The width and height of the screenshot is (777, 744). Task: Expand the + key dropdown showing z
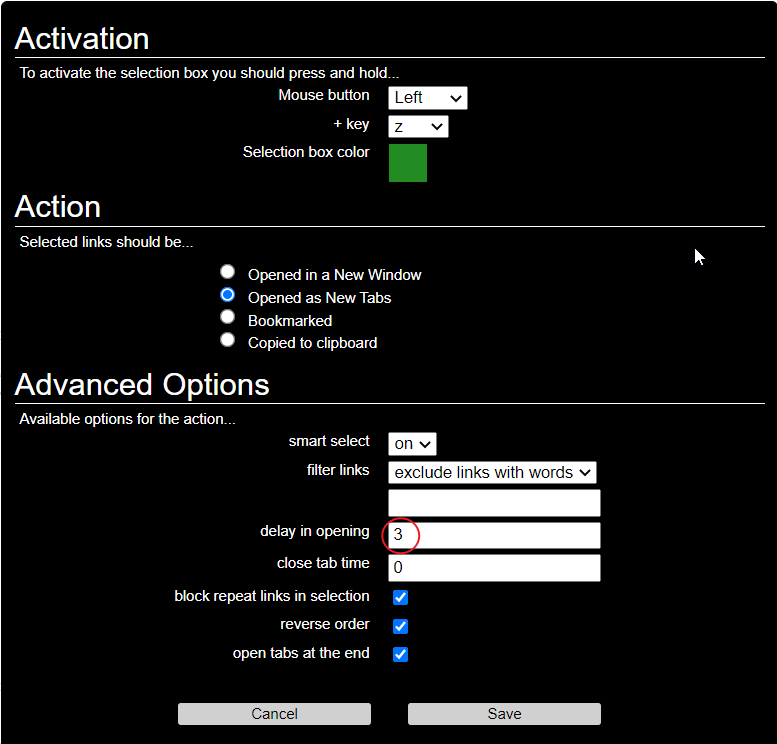pyautogui.click(x=418, y=126)
